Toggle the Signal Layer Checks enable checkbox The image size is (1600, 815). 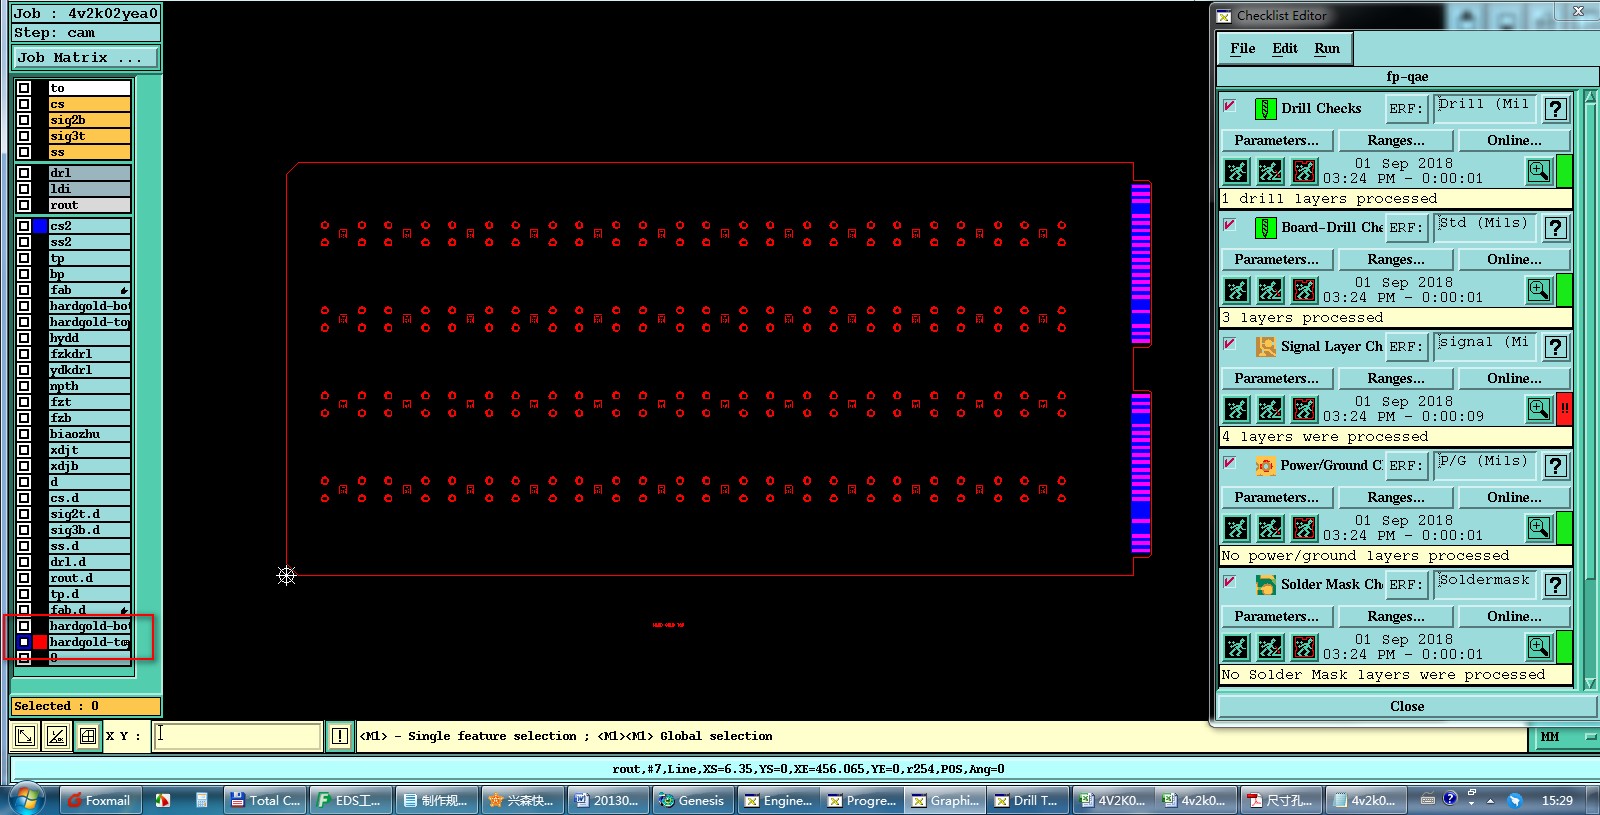pos(1230,344)
